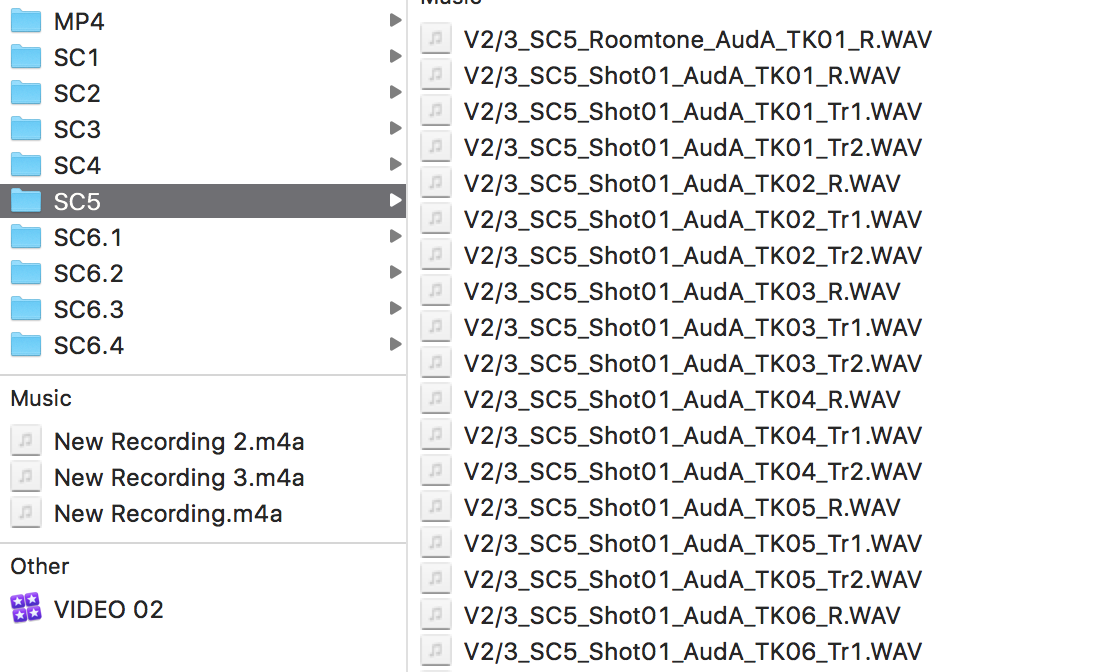Click the SC5 folder icon
This screenshot has width=1110, height=672.
point(26,201)
